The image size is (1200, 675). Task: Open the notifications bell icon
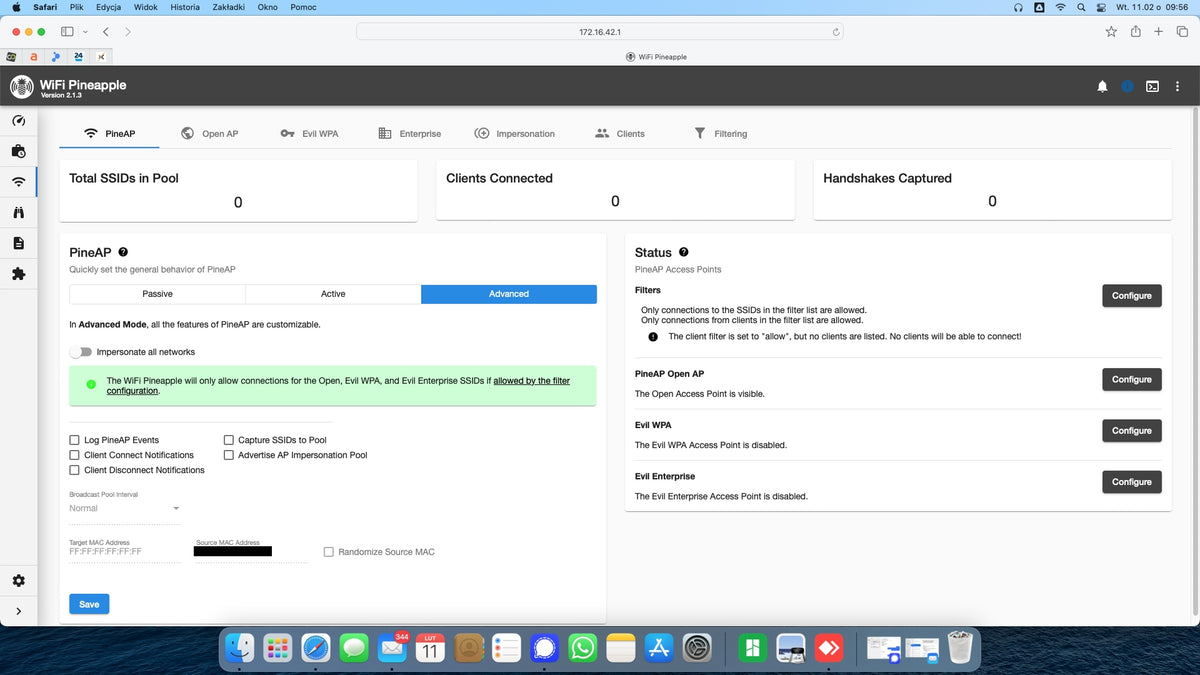(x=1102, y=87)
